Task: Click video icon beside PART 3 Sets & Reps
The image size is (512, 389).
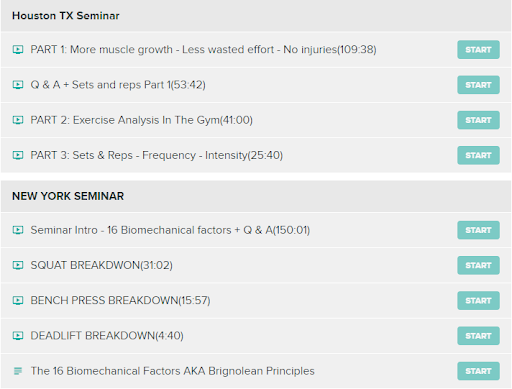Action: point(18,155)
